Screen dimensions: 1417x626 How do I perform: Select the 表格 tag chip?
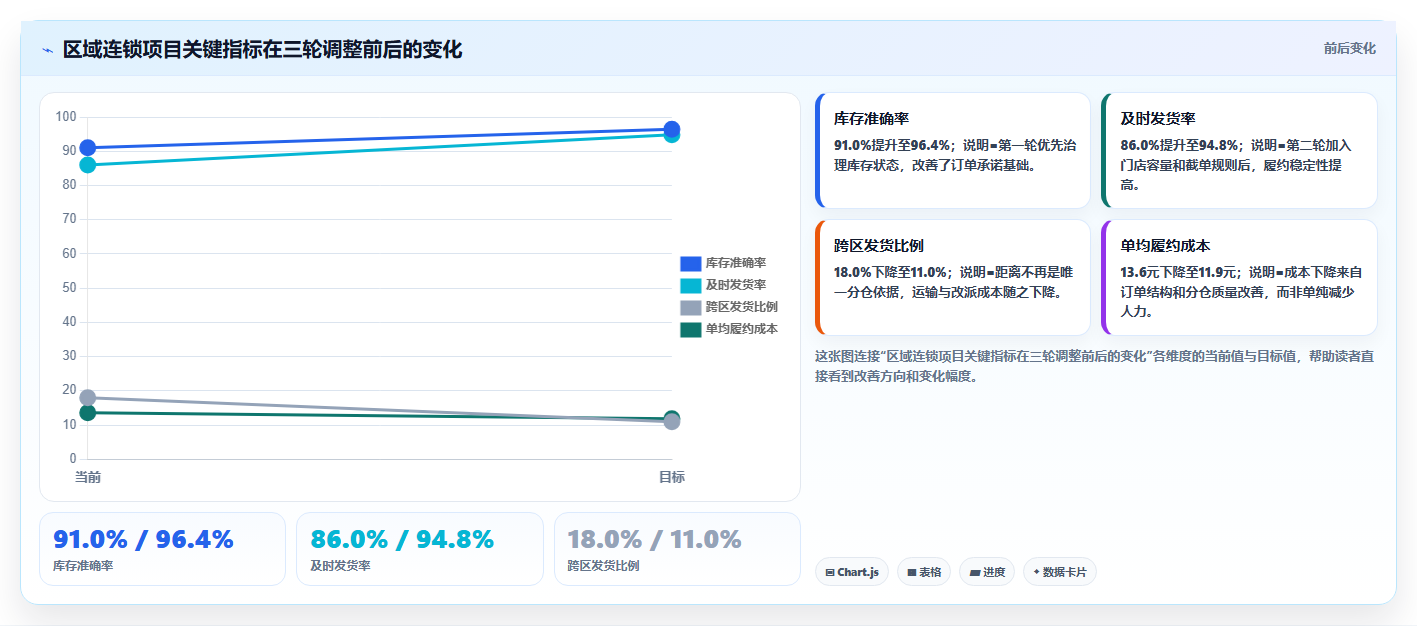click(x=924, y=572)
